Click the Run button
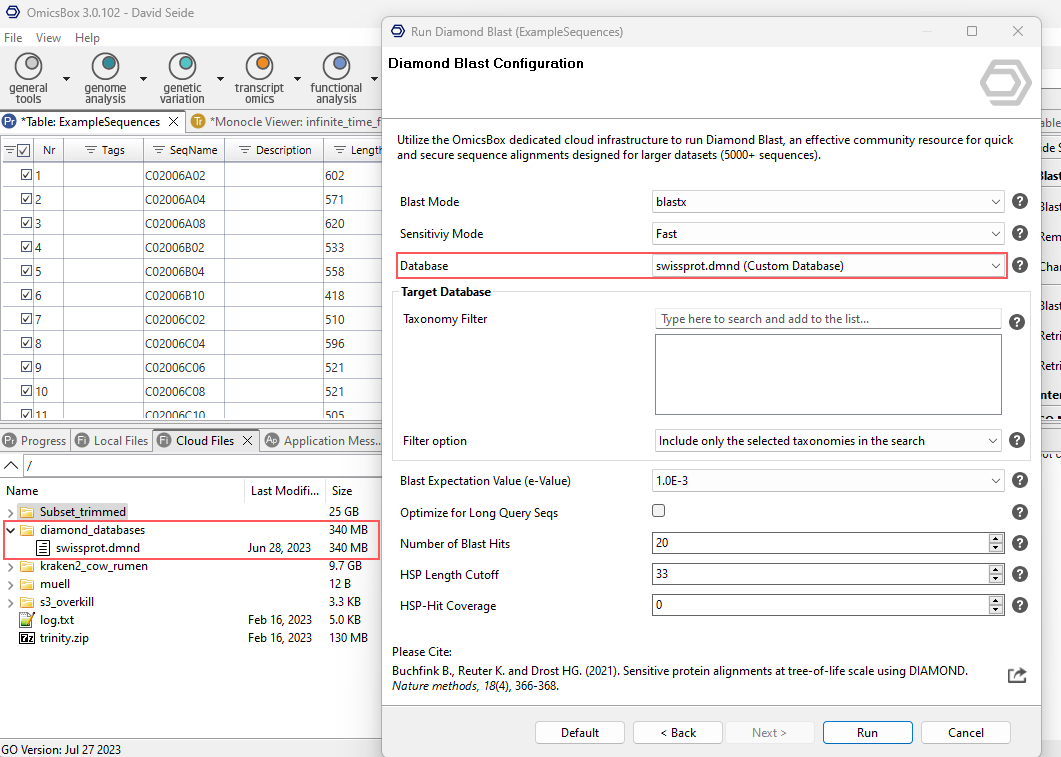The height and width of the screenshot is (757, 1061). [x=867, y=732]
